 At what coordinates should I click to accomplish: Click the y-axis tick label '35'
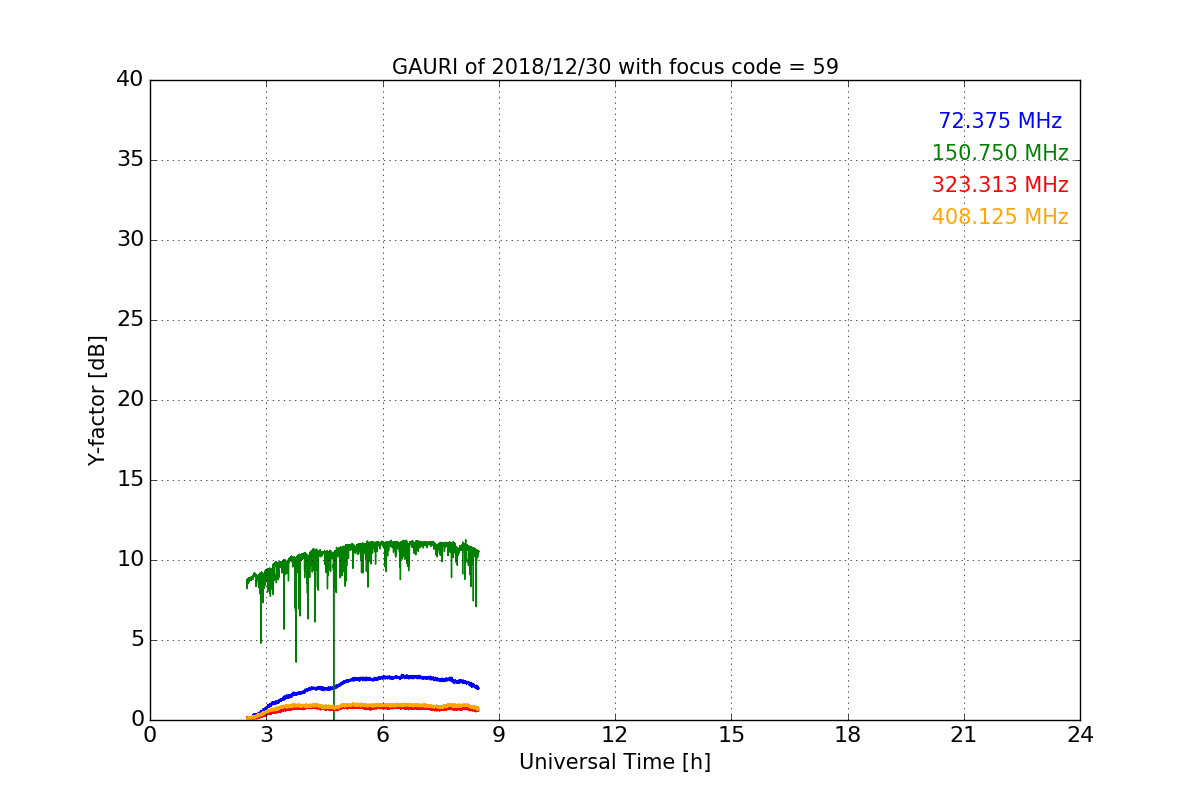click(x=130, y=160)
